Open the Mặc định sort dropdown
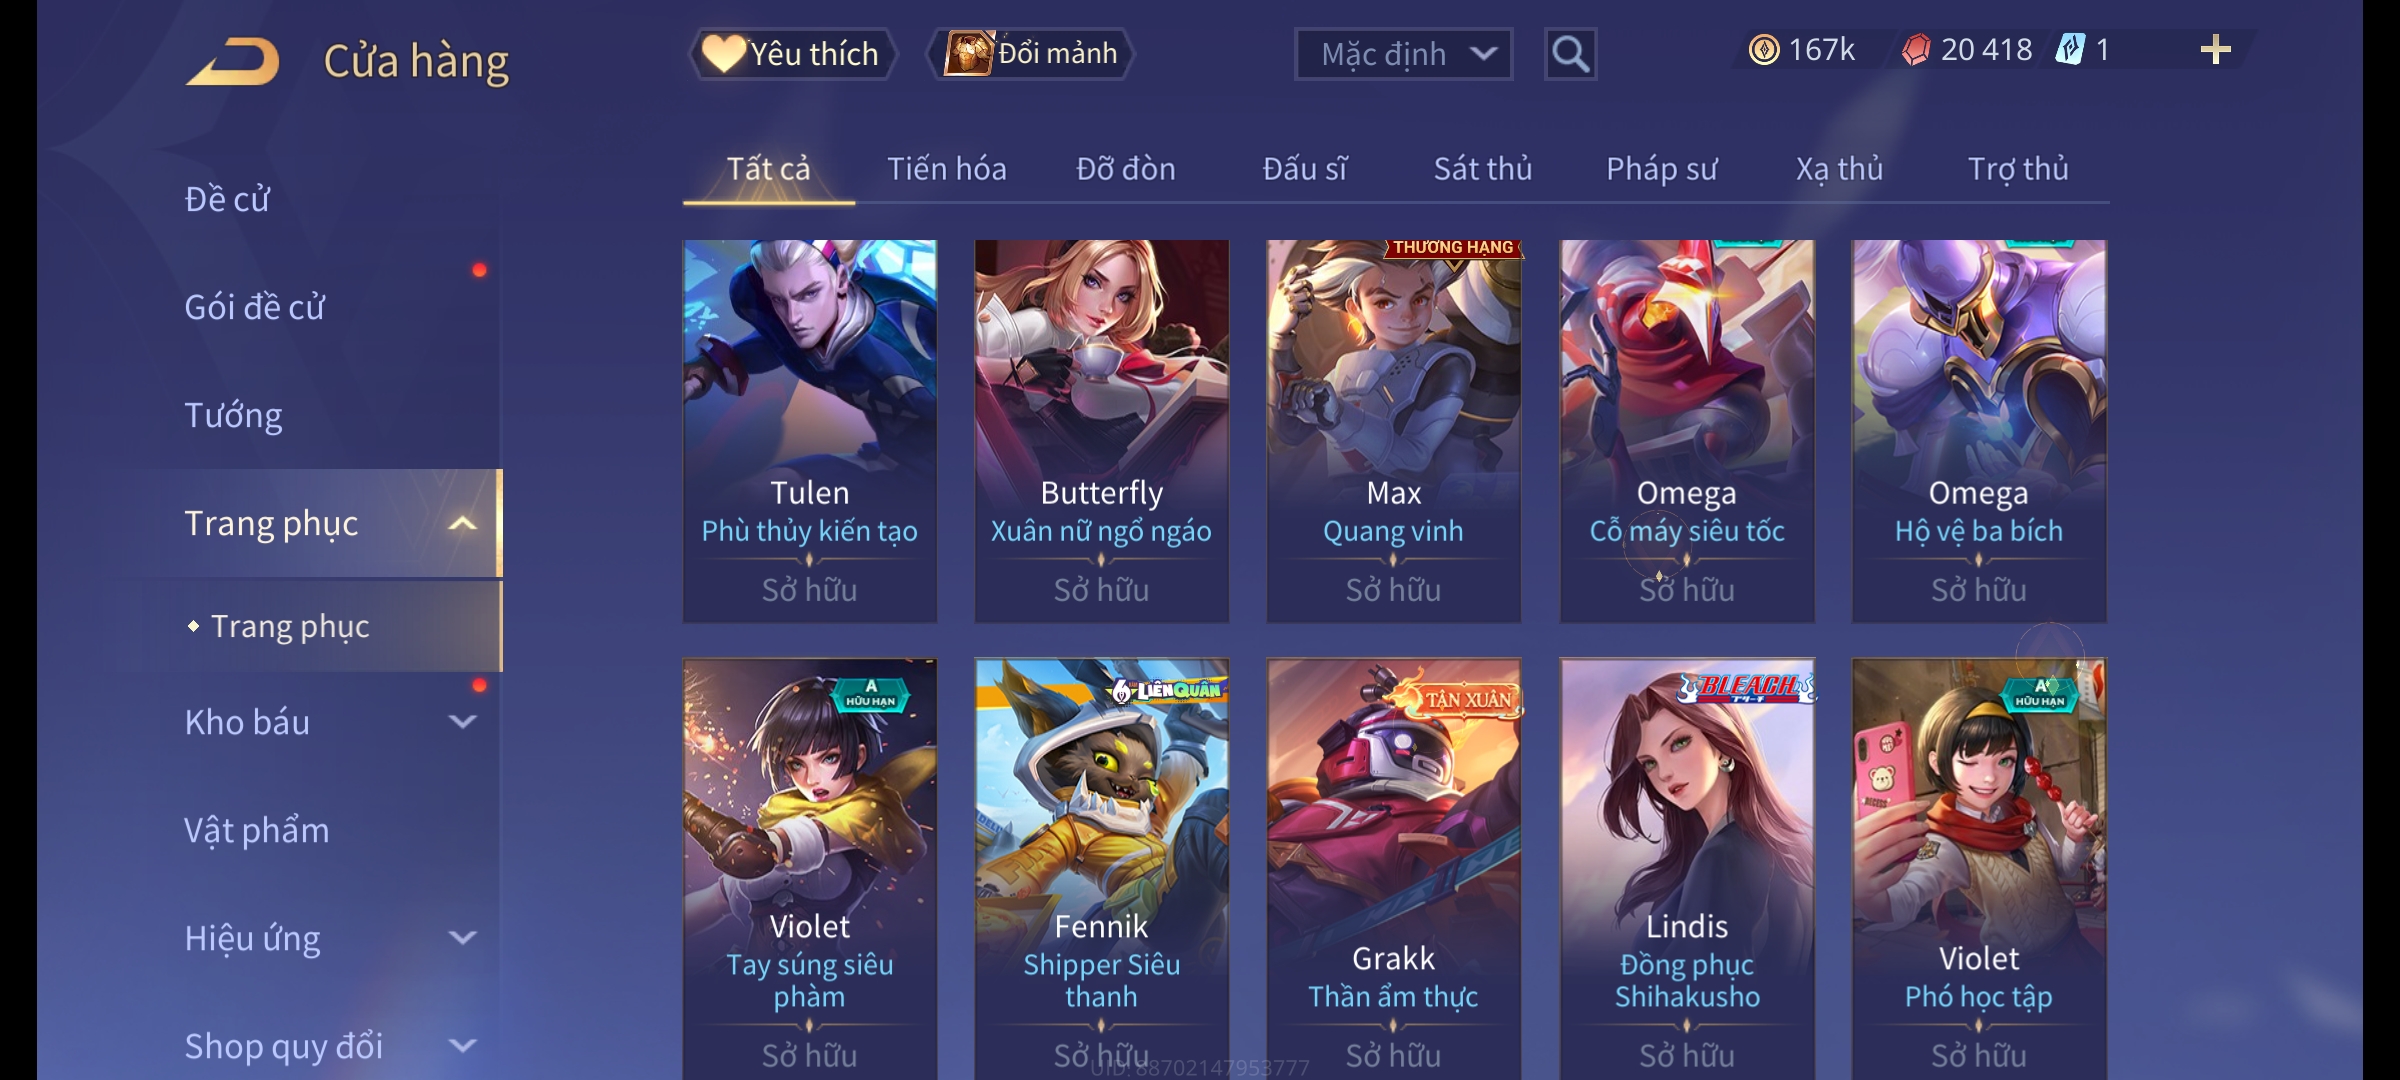2400x1080 pixels. coord(1403,54)
